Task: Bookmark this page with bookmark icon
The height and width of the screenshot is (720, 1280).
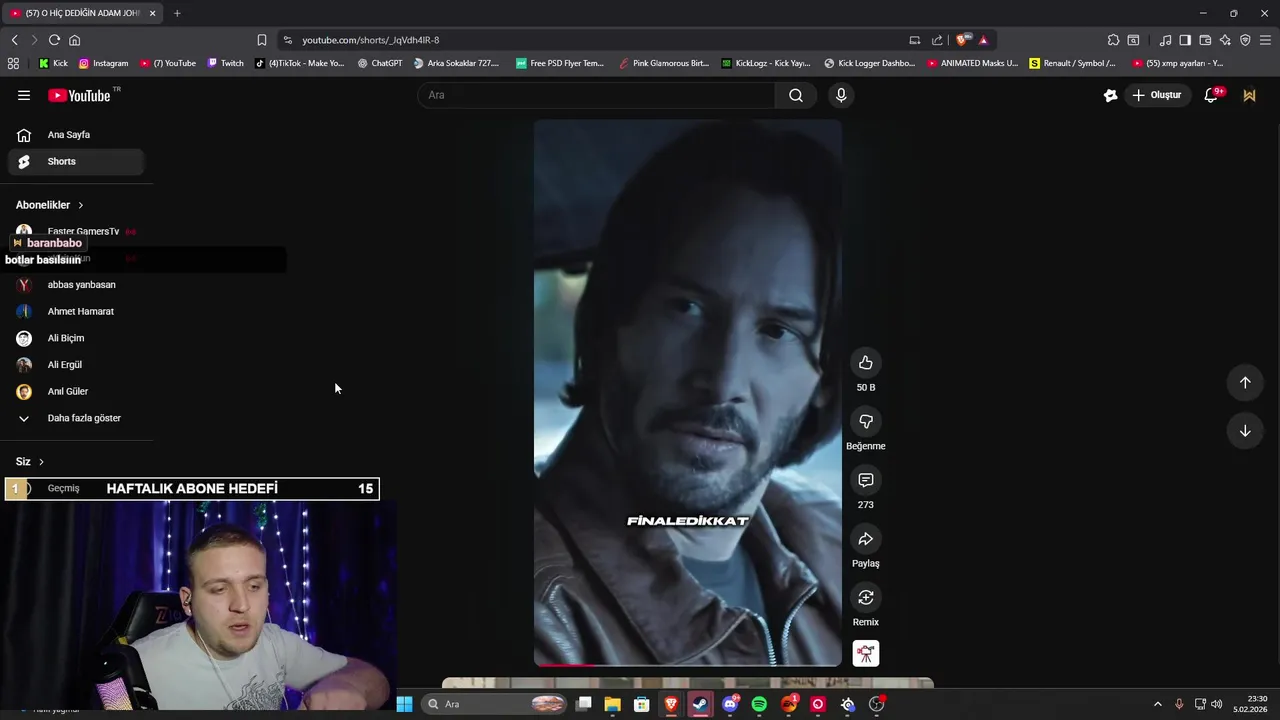Action: tap(261, 40)
